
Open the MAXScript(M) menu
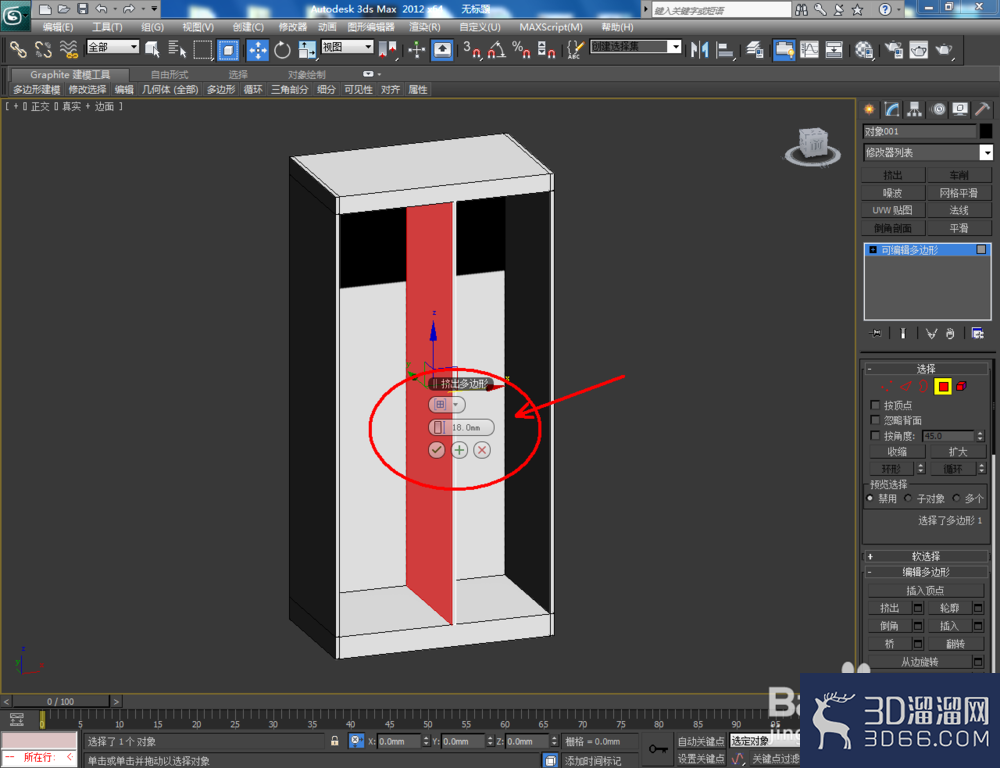551,27
